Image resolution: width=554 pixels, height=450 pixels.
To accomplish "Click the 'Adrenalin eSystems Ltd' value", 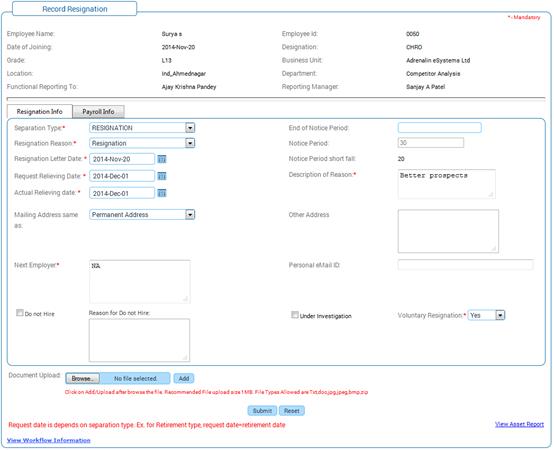I will coord(438,60).
